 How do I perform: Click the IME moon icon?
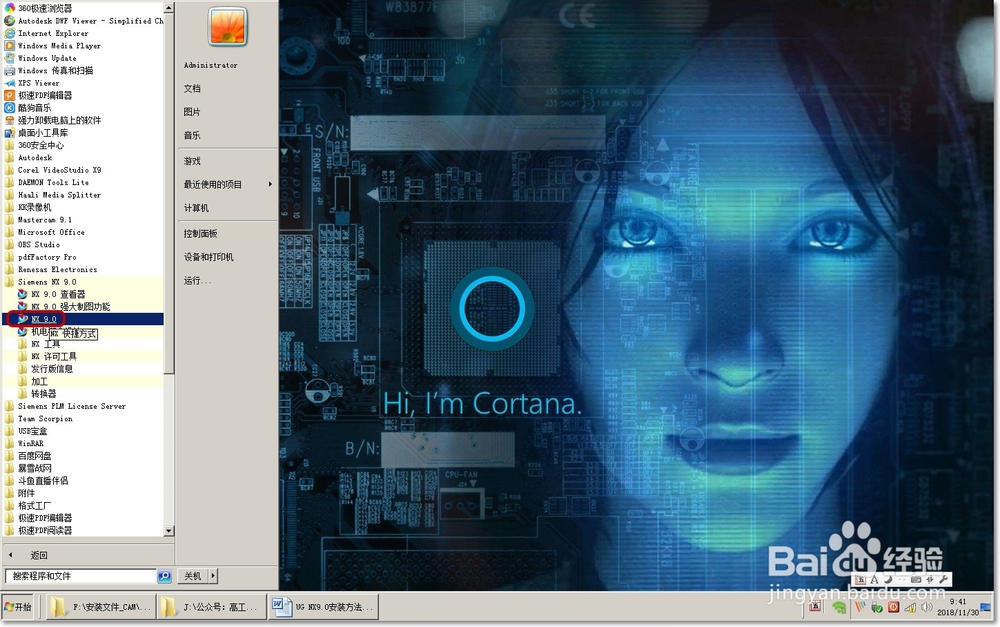click(887, 579)
